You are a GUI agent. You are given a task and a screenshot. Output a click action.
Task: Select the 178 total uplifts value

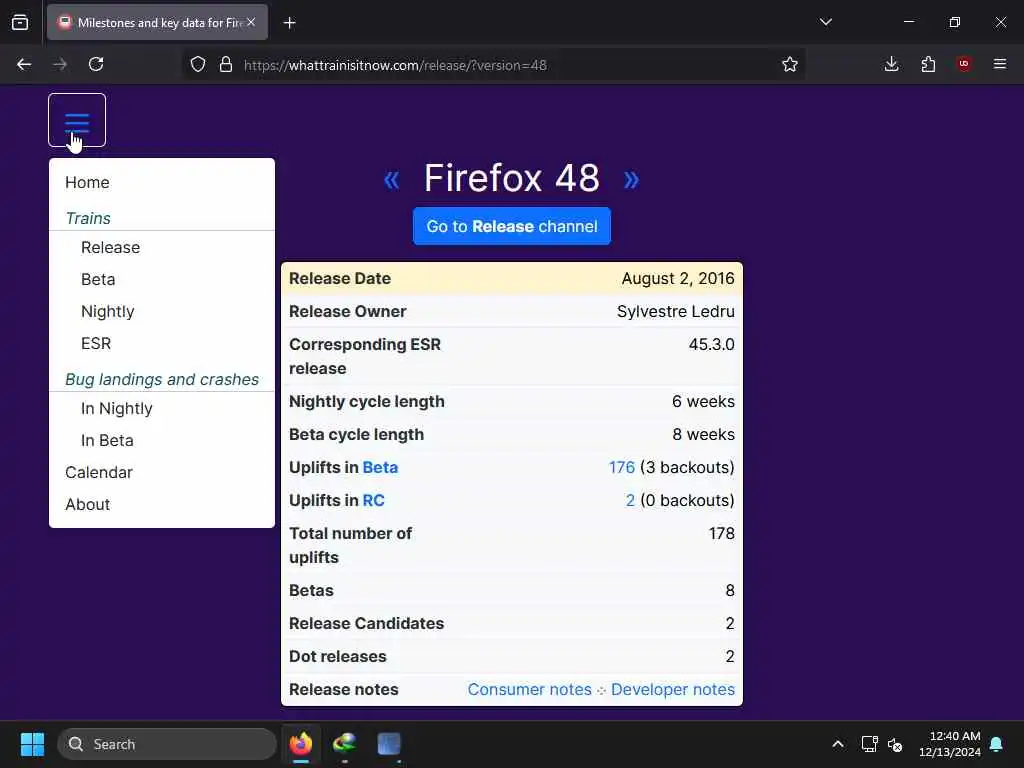[x=722, y=534]
